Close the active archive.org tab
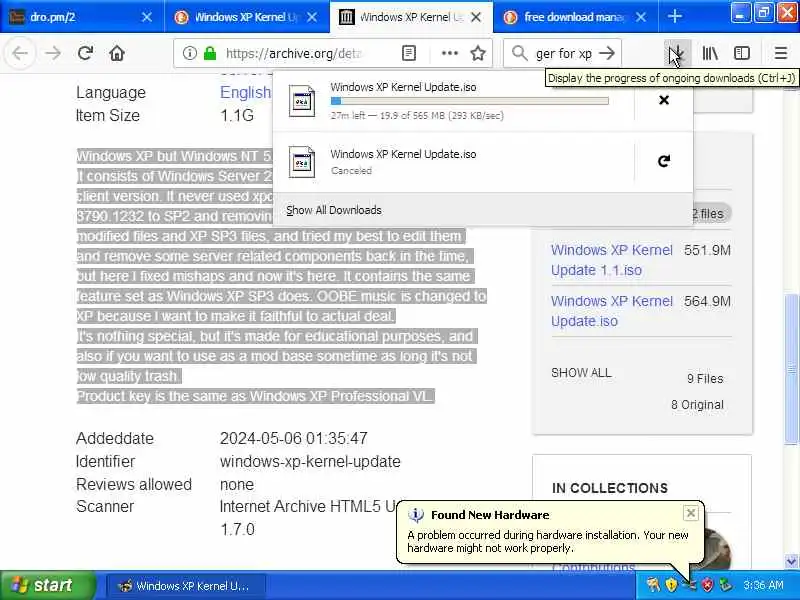The image size is (800, 600). point(476,17)
